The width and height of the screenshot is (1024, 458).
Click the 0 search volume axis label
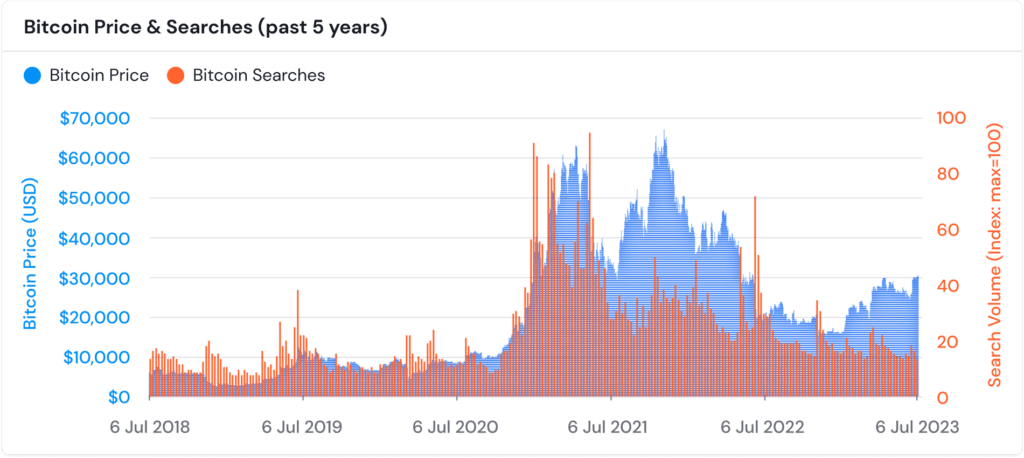click(942, 397)
